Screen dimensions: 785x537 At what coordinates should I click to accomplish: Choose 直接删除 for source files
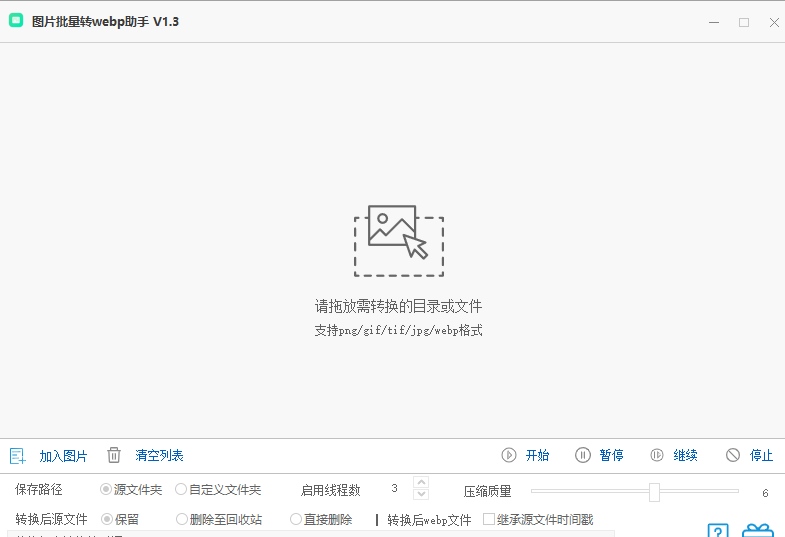(x=296, y=519)
